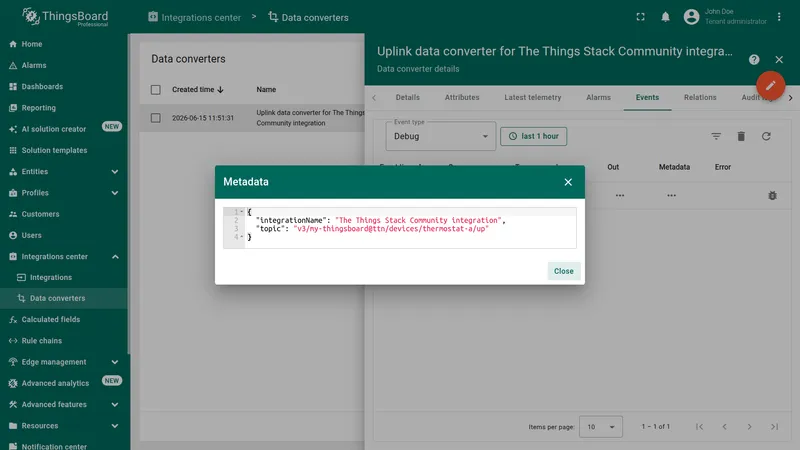
Task: Open notifications bell icon
Action: click(665, 17)
